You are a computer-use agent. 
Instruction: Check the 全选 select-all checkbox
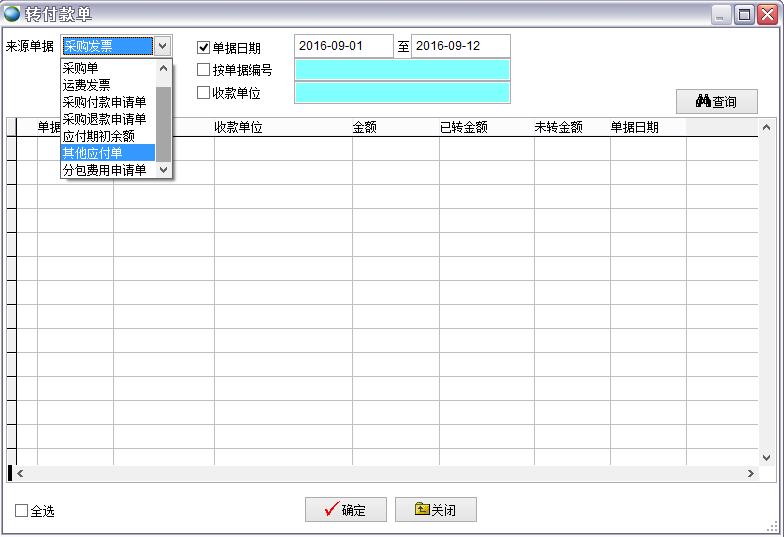[x=22, y=511]
